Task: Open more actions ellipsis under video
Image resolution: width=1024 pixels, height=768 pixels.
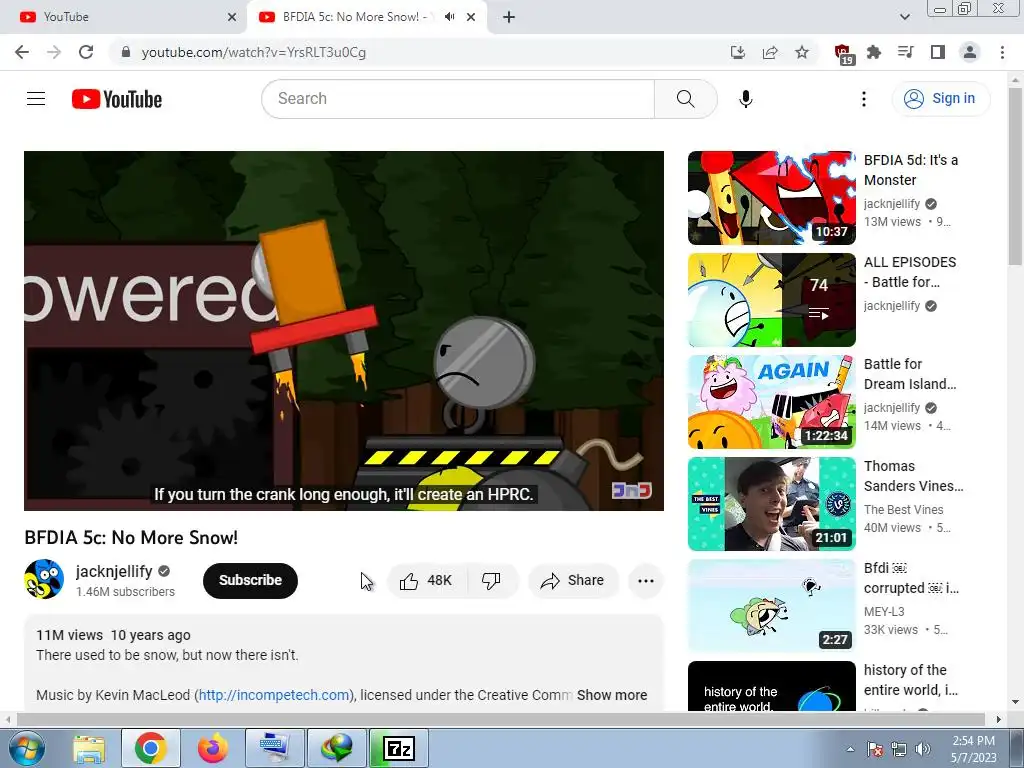Action: tap(645, 581)
